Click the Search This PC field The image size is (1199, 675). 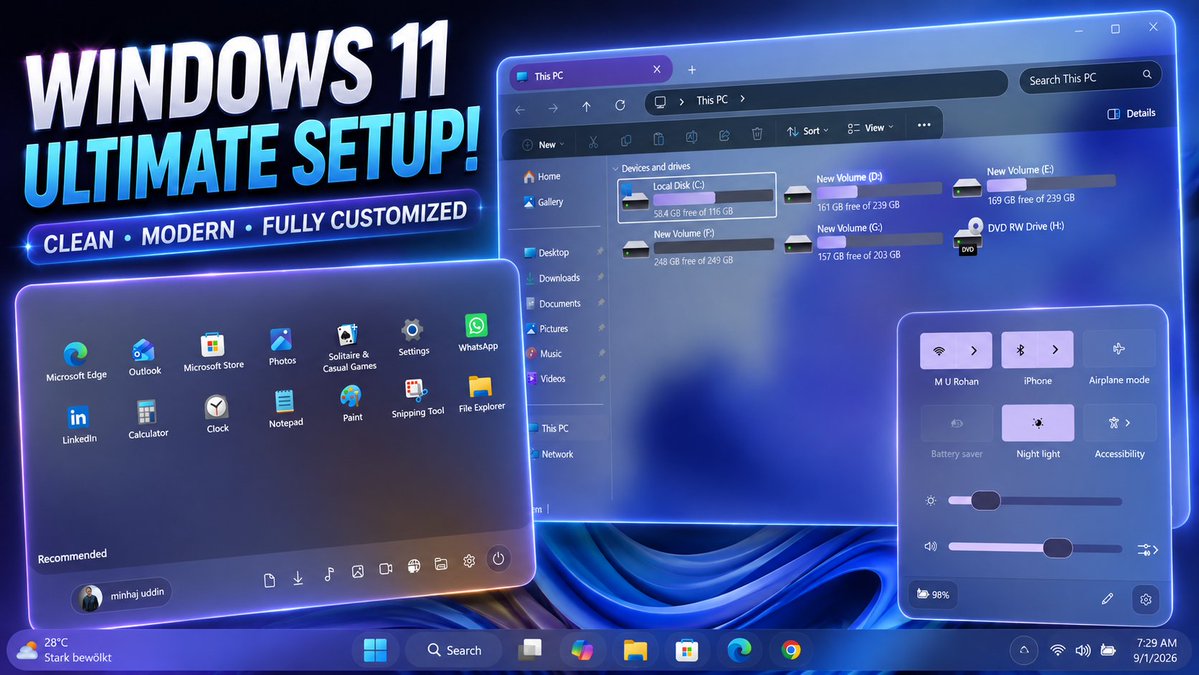click(1090, 77)
